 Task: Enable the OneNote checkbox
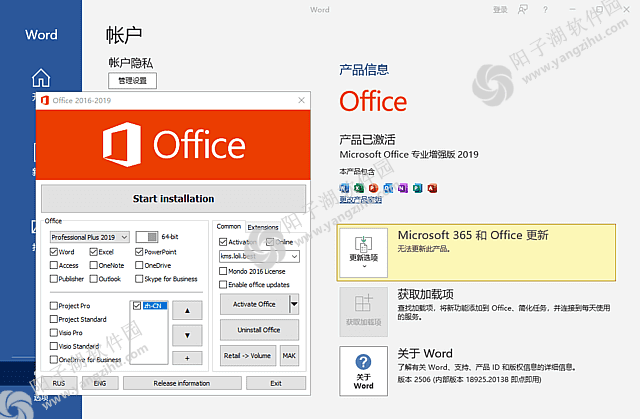coord(93,265)
